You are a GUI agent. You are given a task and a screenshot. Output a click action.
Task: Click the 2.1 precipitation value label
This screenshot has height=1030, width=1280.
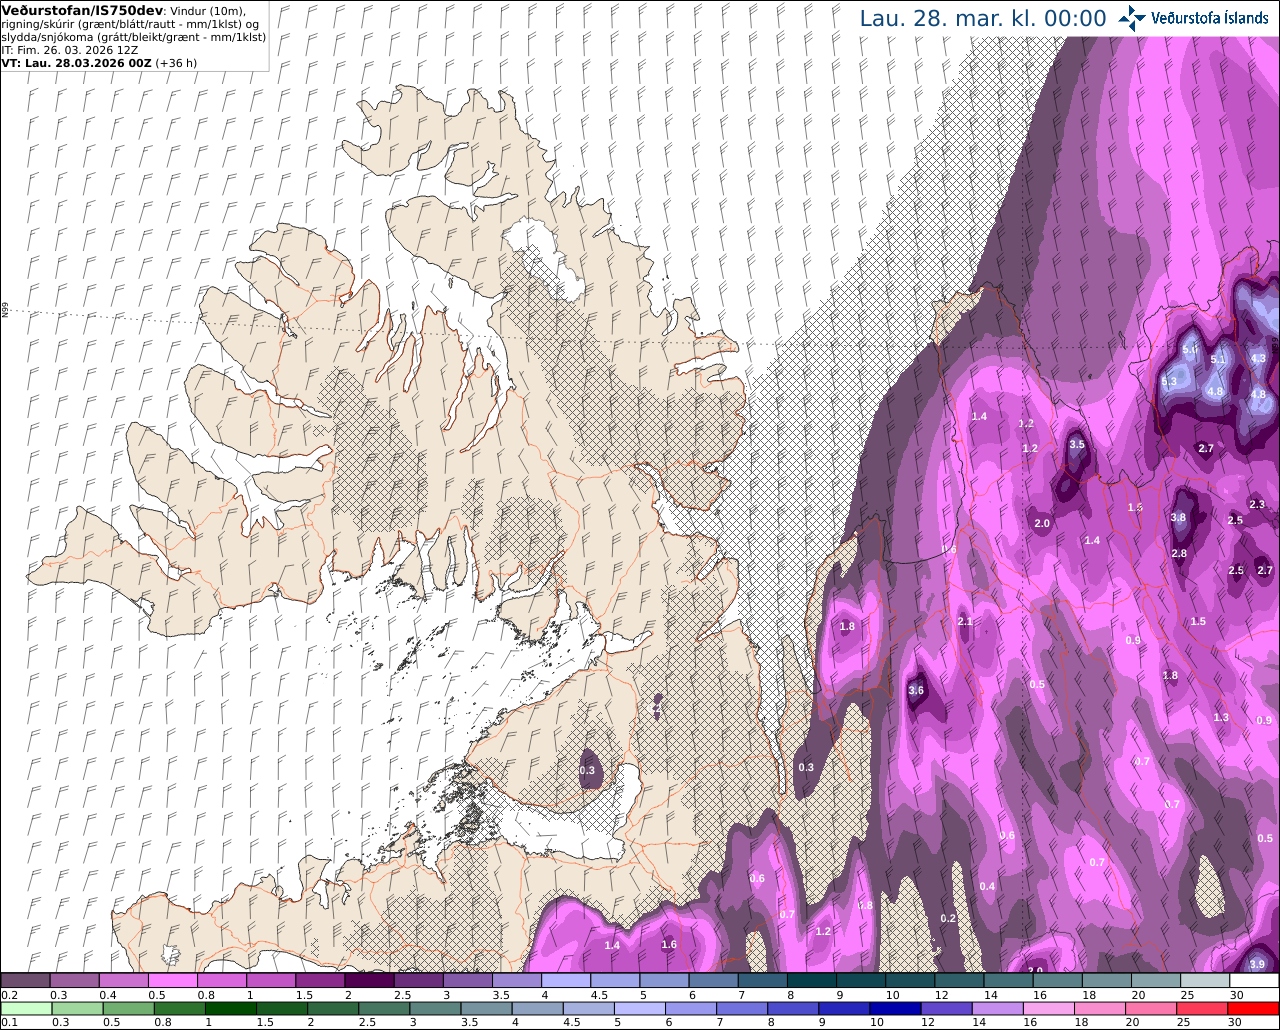coord(965,622)
